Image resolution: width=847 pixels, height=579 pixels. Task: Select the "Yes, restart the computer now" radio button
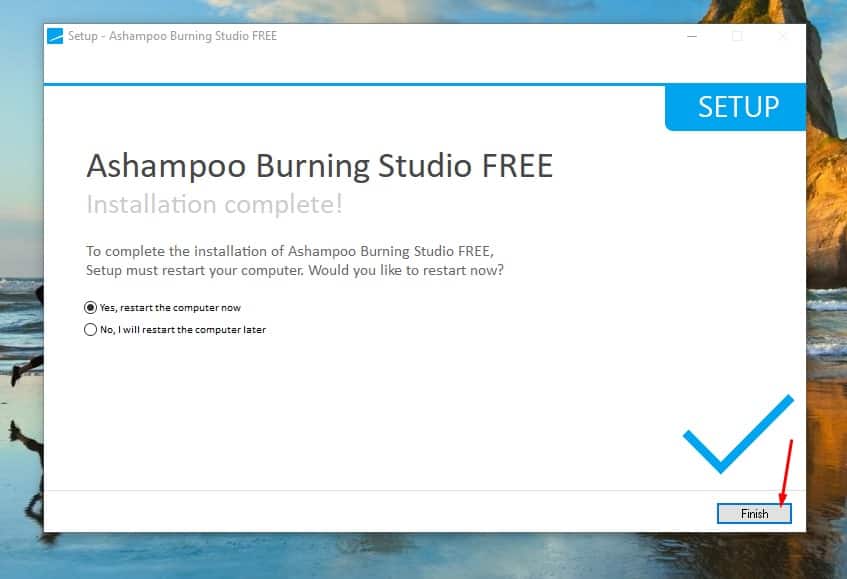click(x=91, y=308)
